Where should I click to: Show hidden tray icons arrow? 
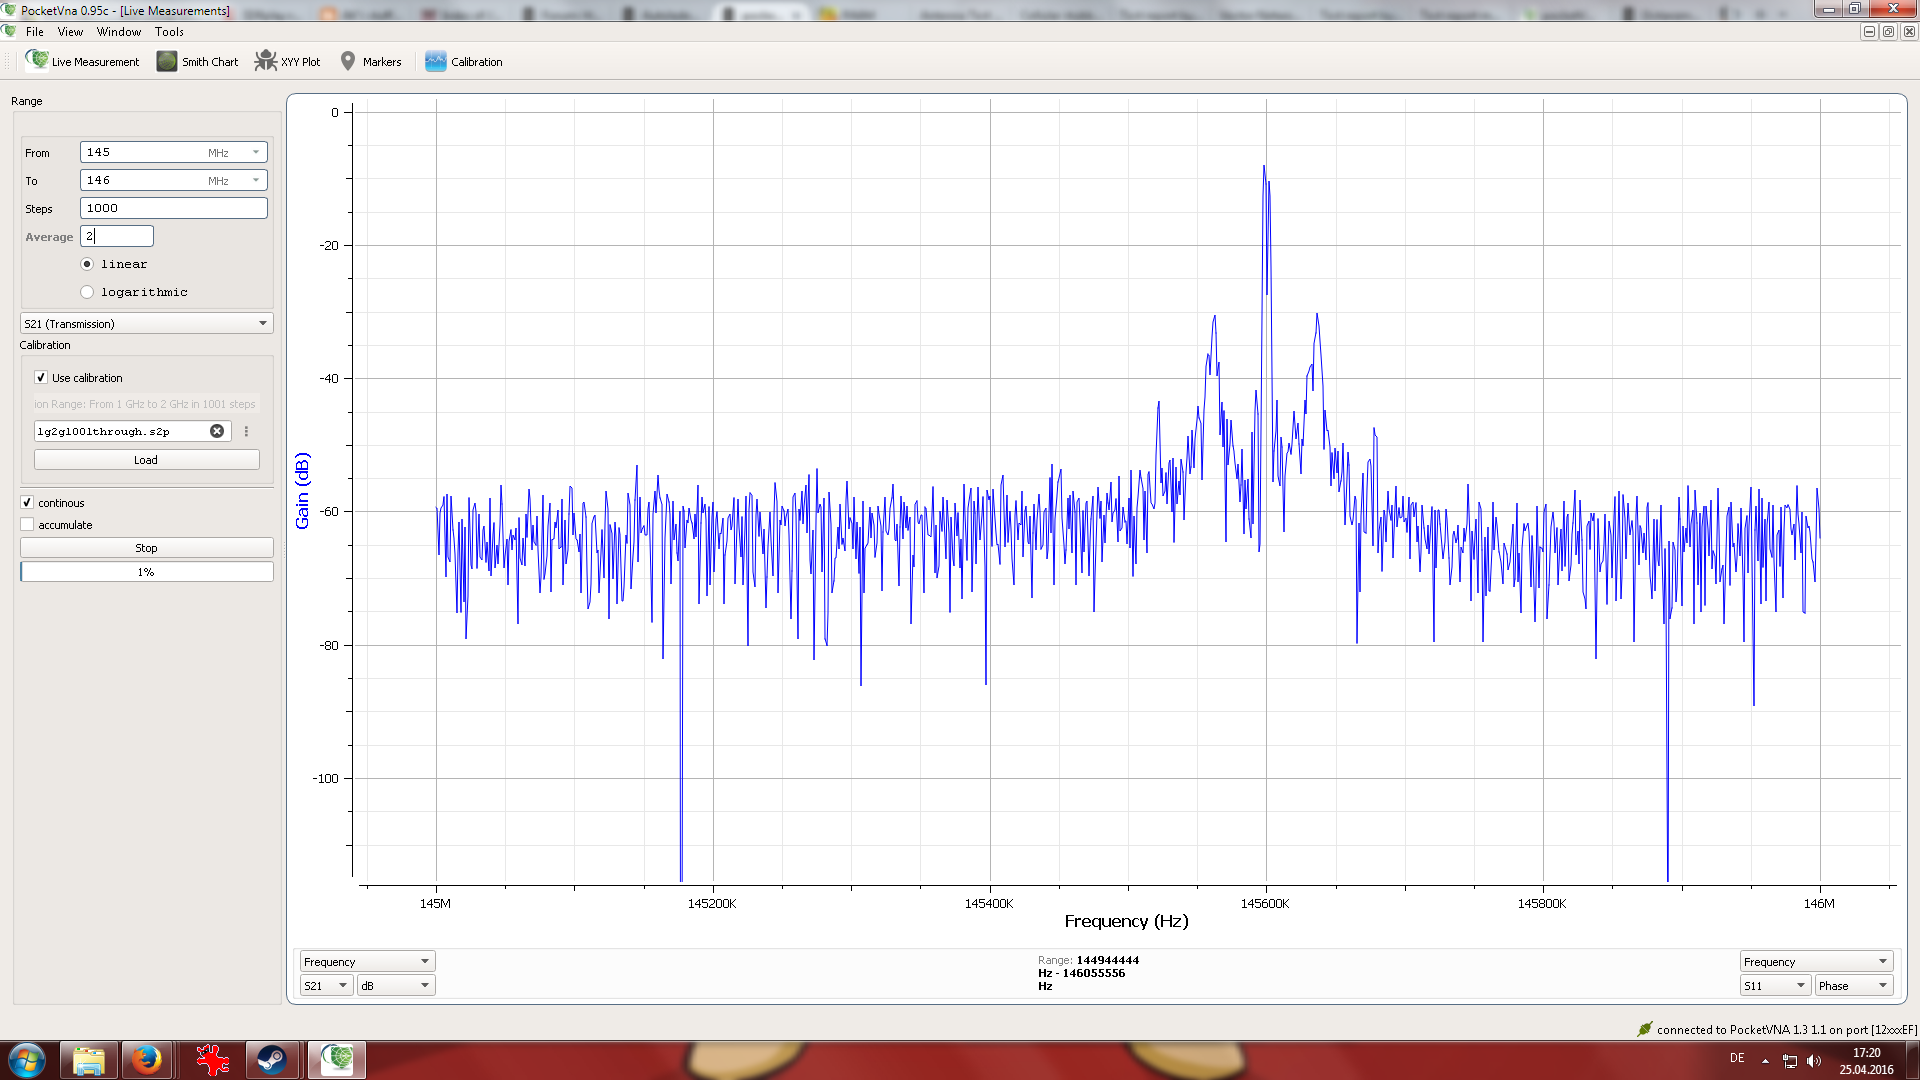point(1765,1061)
